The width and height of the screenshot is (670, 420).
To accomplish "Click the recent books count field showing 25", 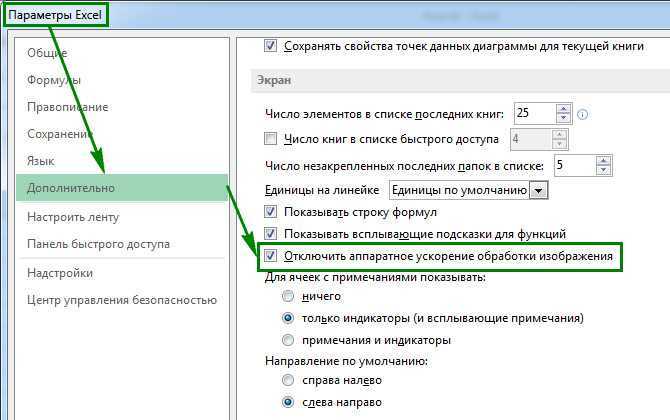I will [x=535, y=114].
